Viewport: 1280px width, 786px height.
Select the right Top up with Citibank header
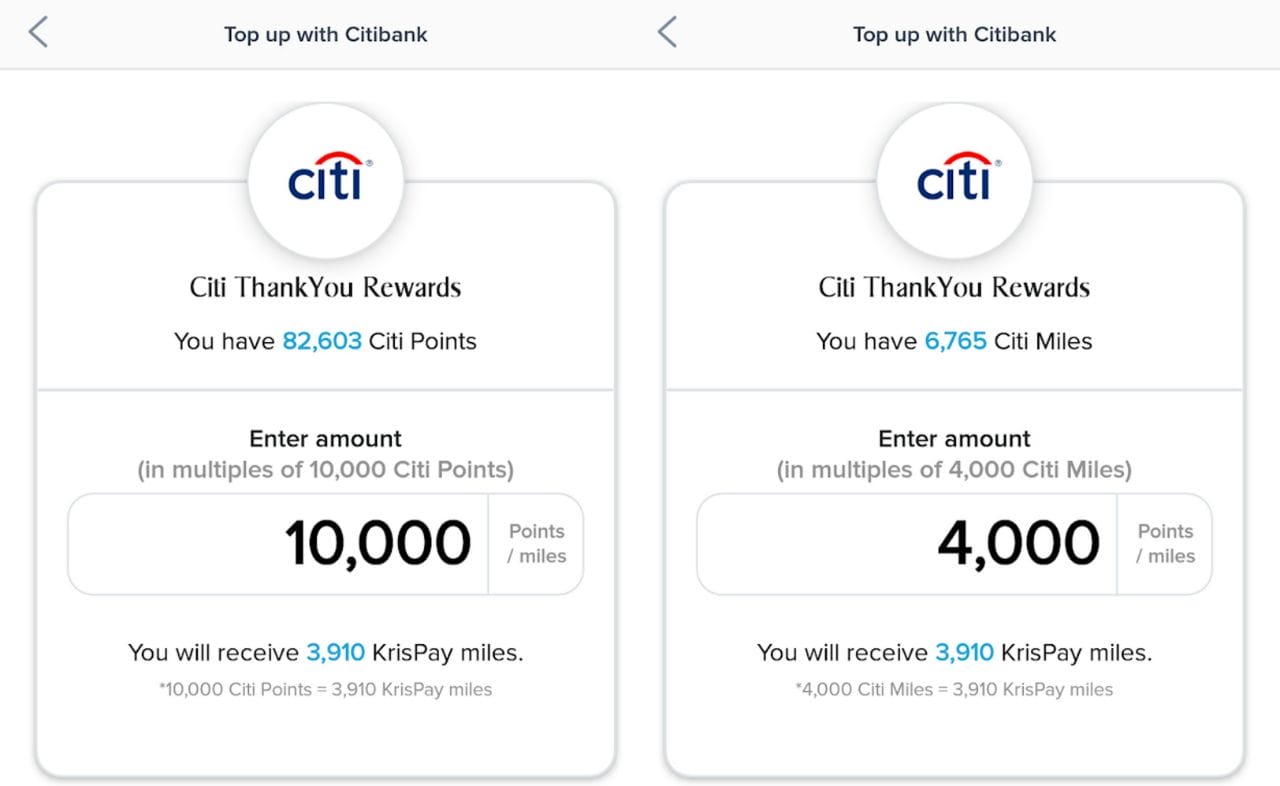[x=954, y=33]
